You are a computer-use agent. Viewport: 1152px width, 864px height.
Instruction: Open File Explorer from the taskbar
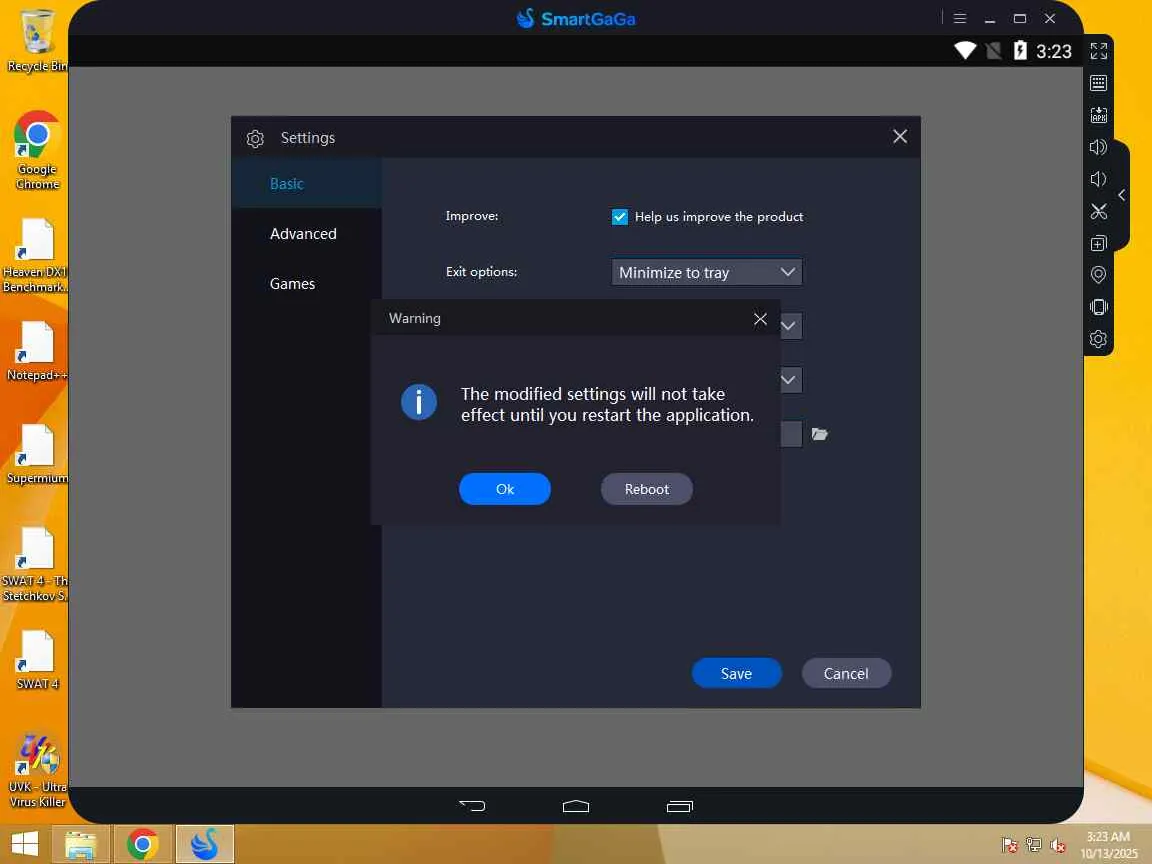pyautogui.click(x=81, y=844)
